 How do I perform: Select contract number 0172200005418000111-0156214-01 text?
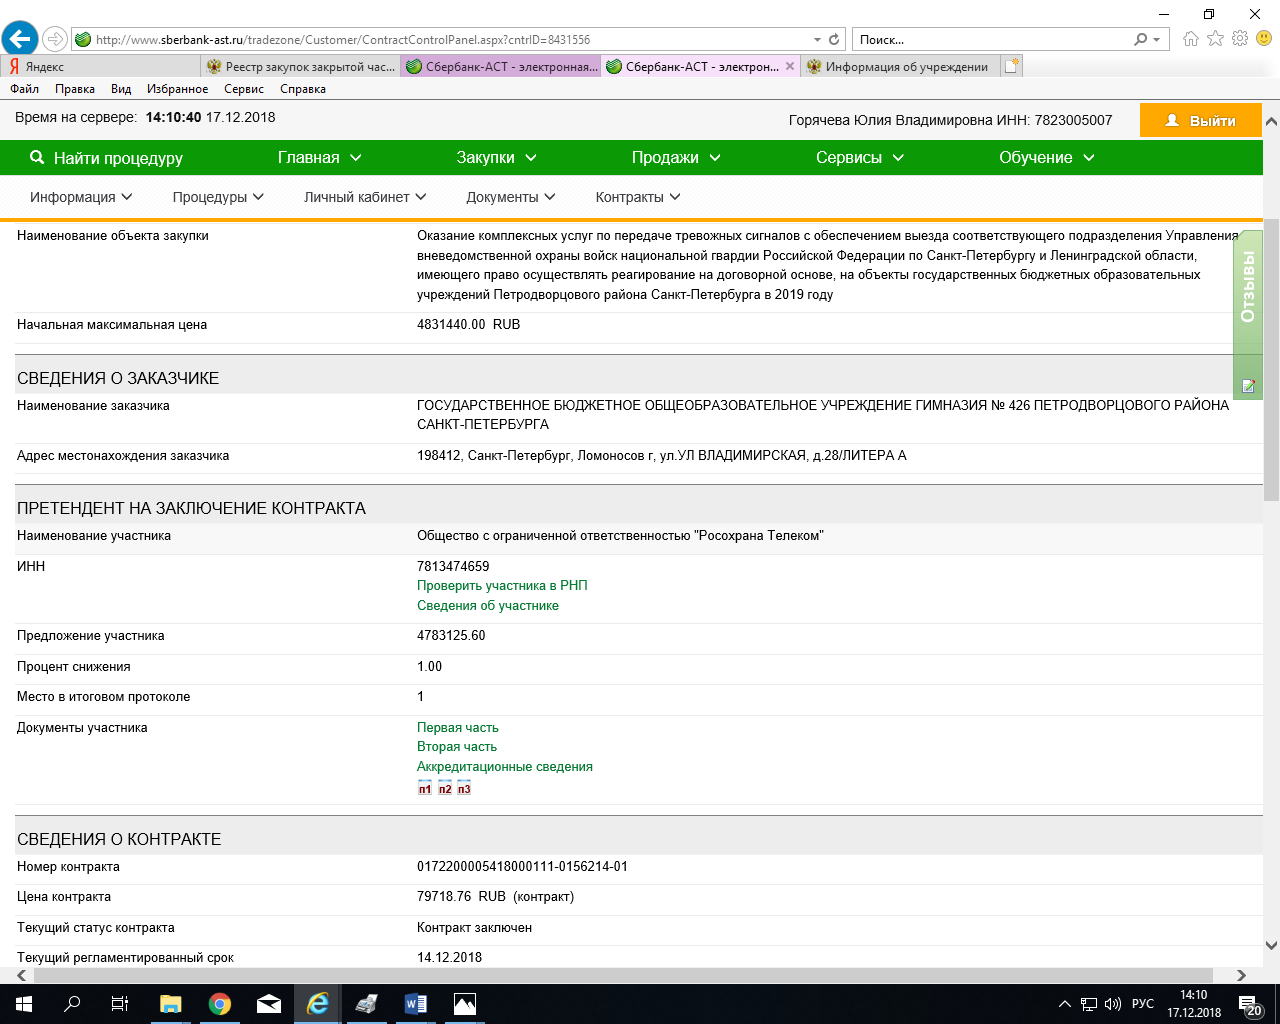[x=522, y=867]
